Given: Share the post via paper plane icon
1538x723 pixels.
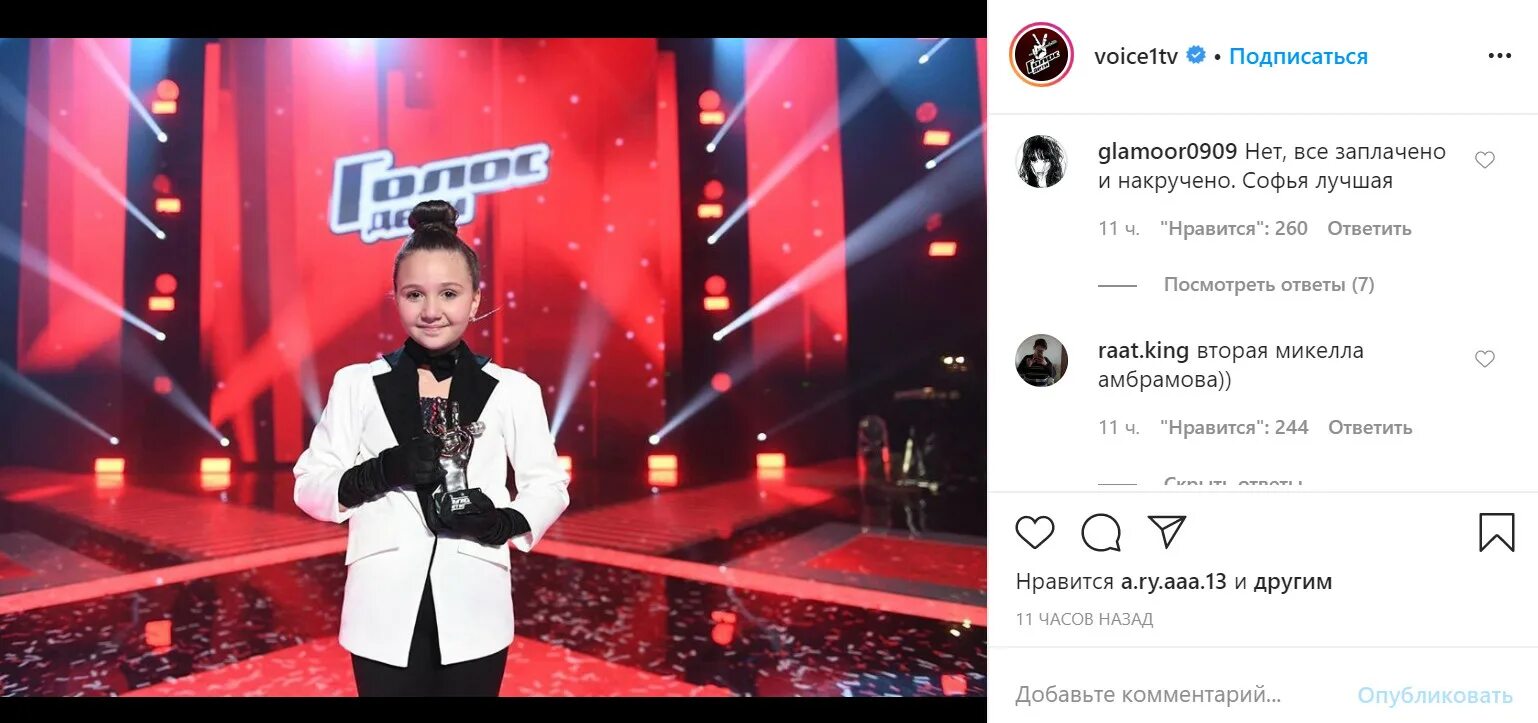Looking at the screenshot, I should click(1167, 531).
